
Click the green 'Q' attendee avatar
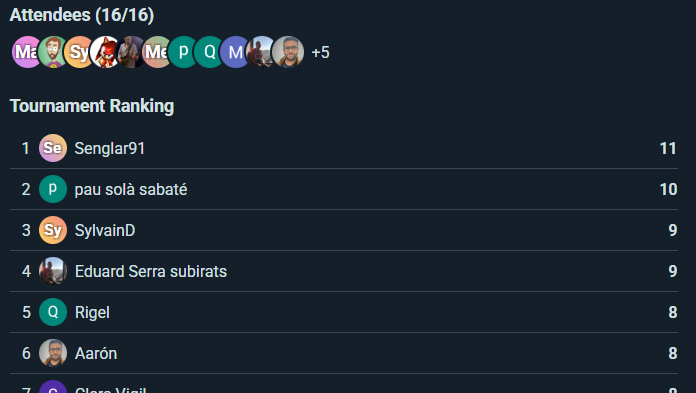point(209,52)
